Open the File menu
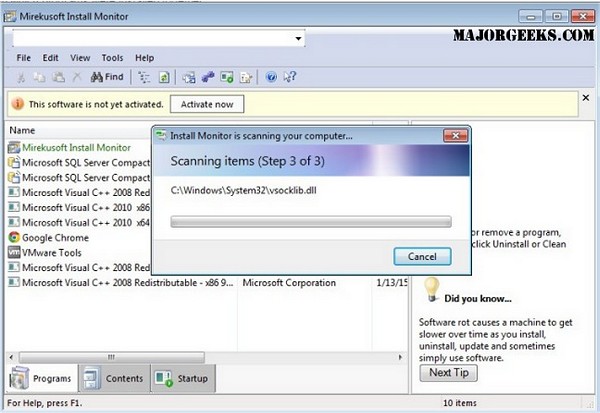600x413 pixels. coord(23,58)
